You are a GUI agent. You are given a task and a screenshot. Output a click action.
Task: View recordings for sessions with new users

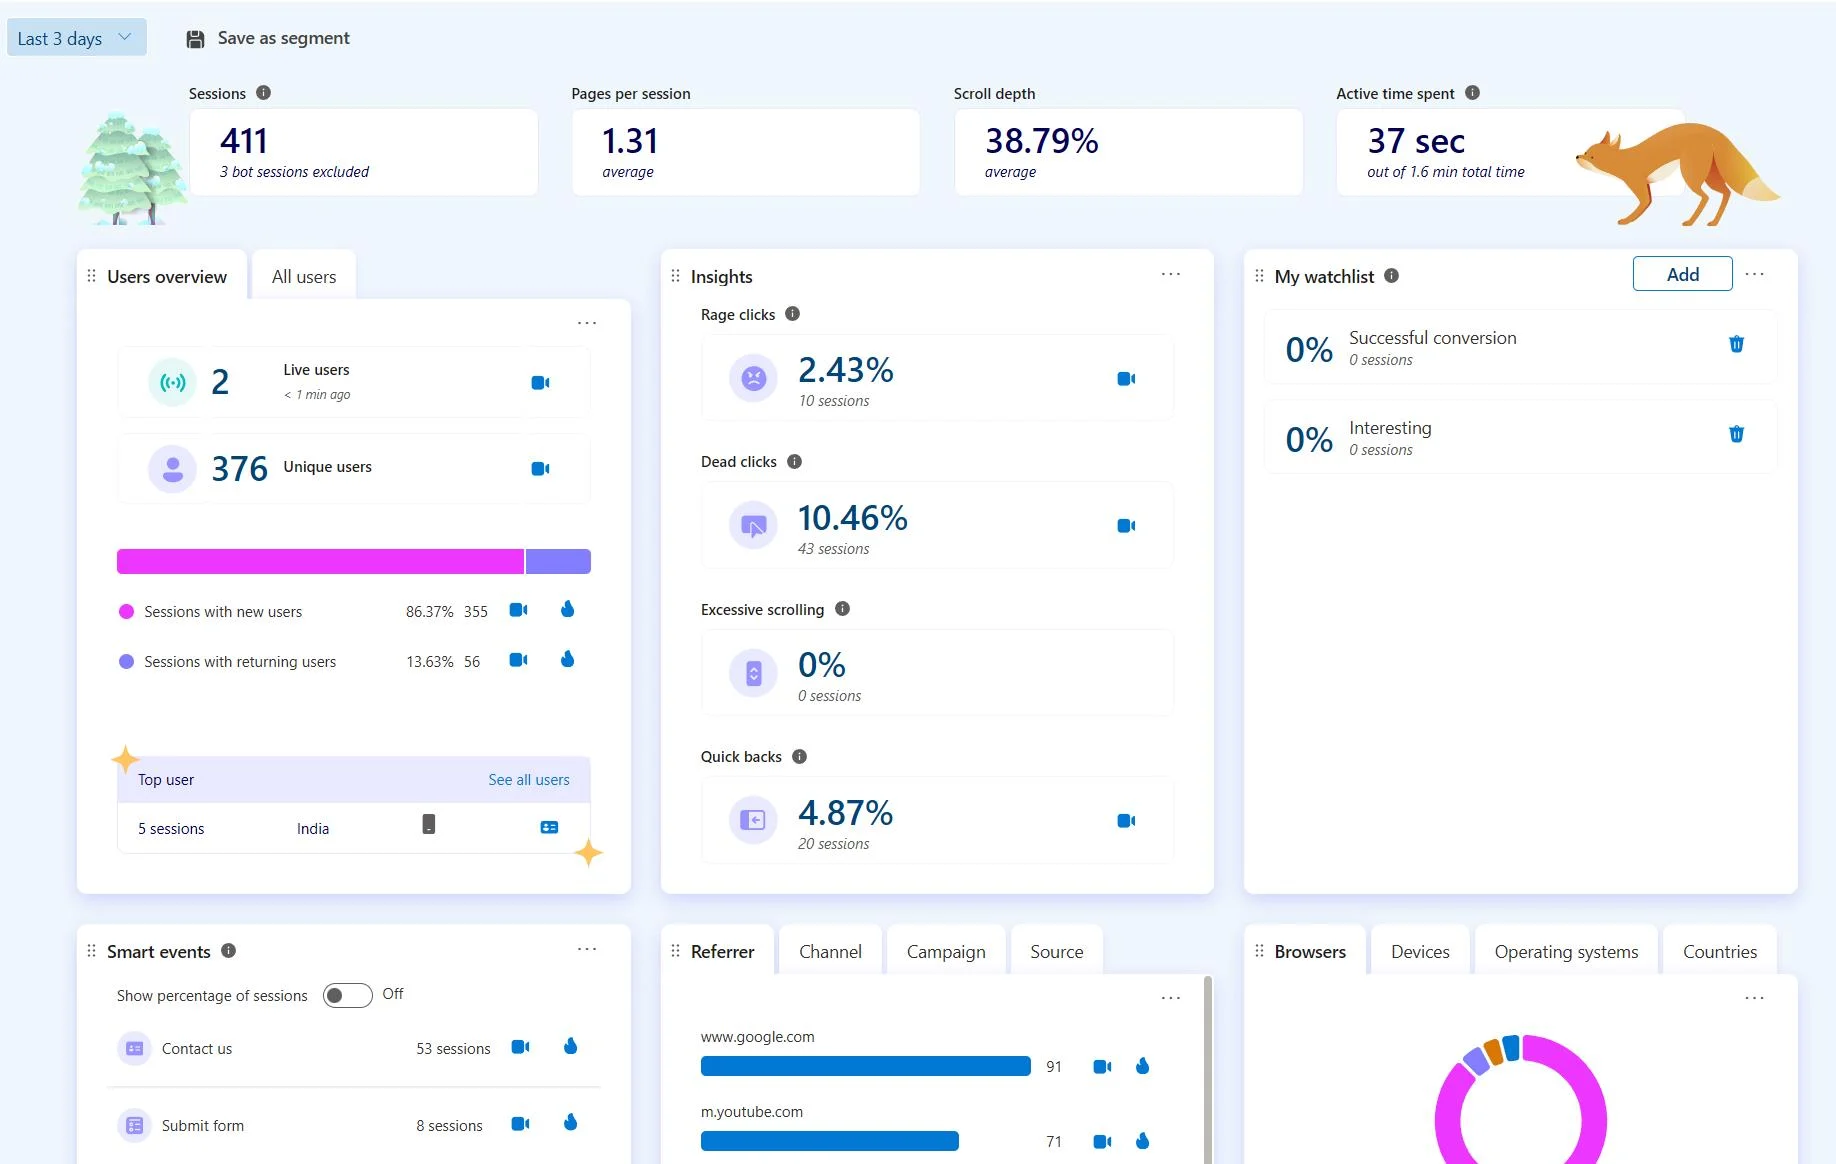tap(518, 610)
